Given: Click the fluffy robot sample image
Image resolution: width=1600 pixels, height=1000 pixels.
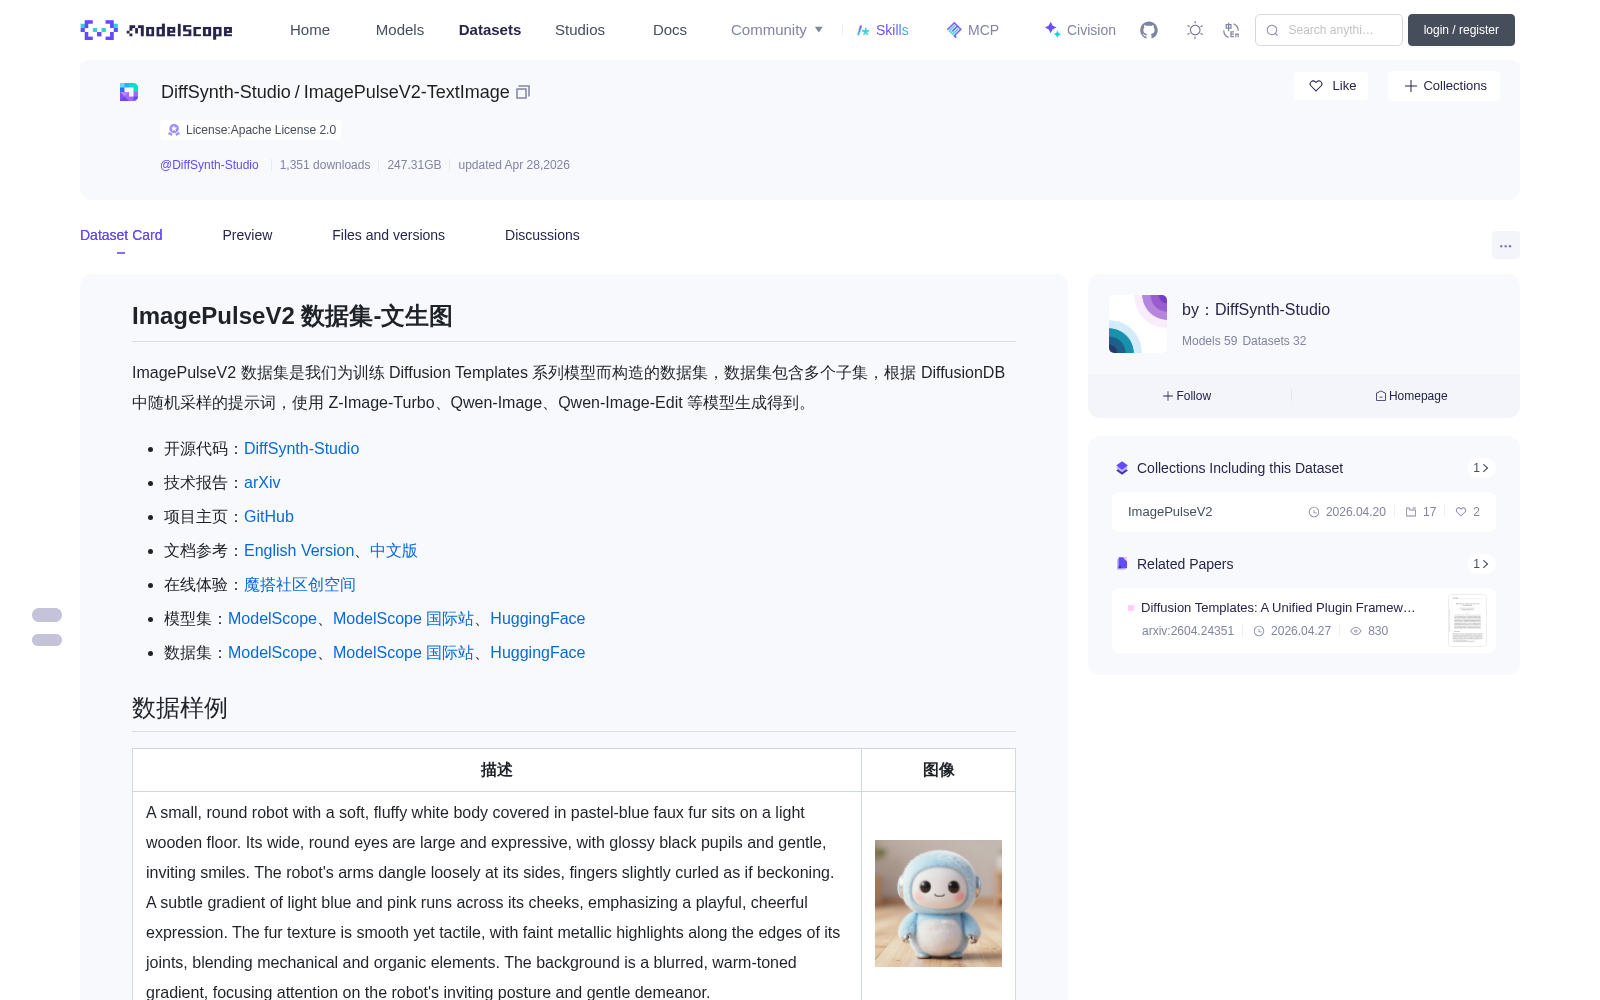Looking at the screenshot, I should (x=938, y=903).
